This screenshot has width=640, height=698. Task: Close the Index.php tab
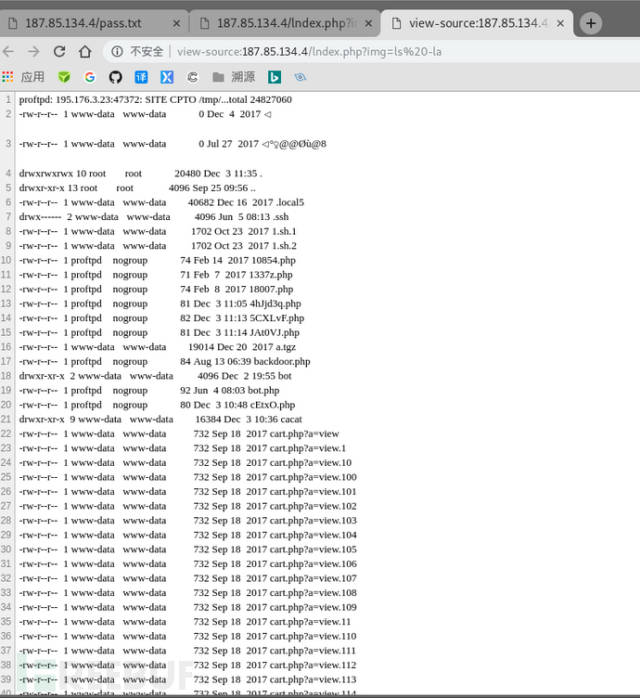pyautogui.click(x=369, y=23)
